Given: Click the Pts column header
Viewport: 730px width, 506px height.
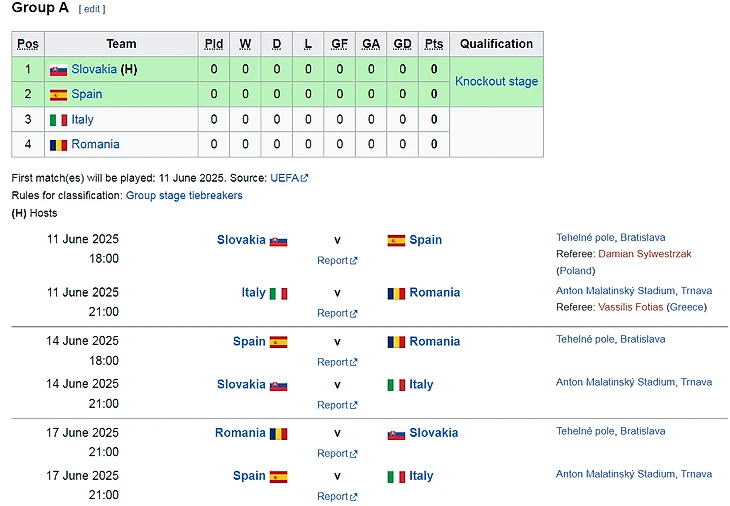Looking at the screenshot, I should (x=433, y=44).
